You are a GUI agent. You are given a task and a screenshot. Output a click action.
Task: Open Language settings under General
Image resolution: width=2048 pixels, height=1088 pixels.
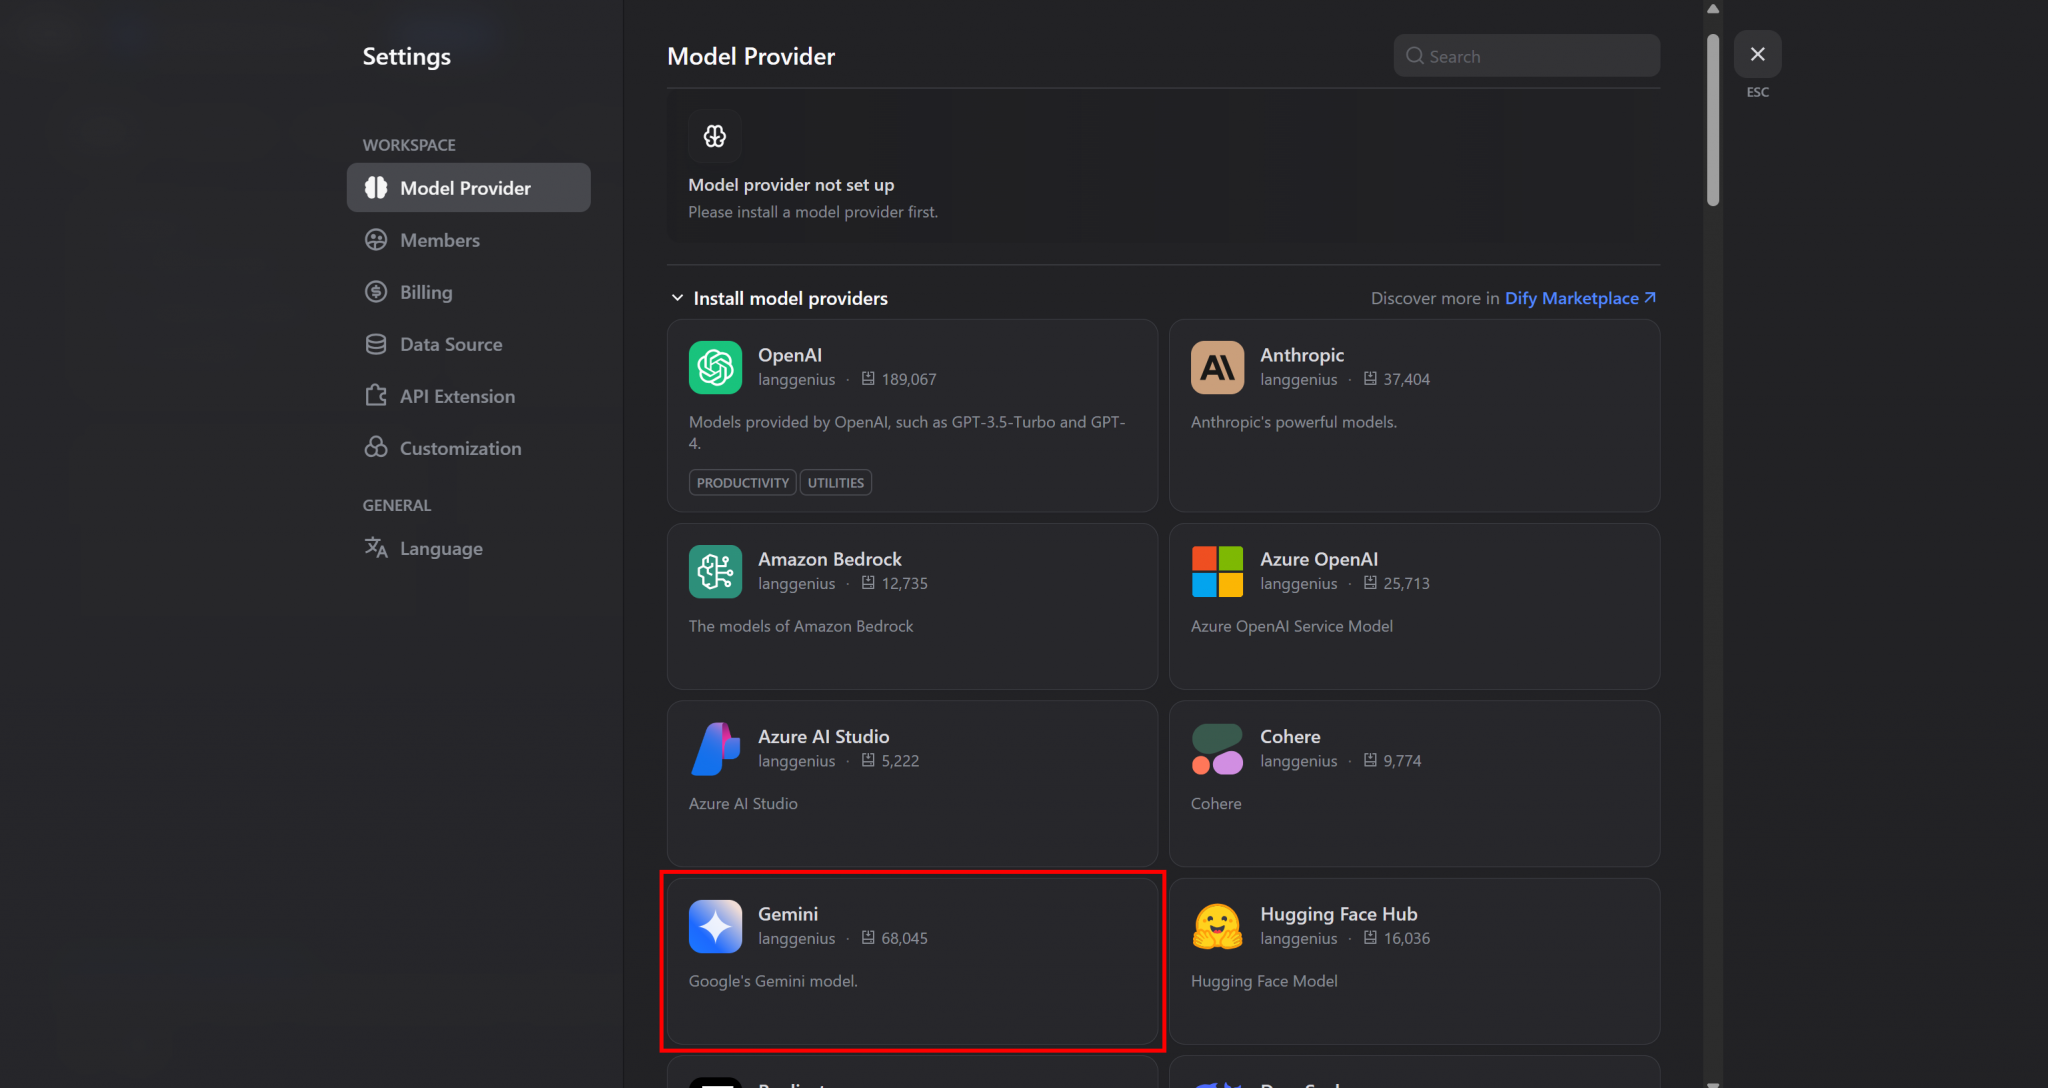(440, 548)
